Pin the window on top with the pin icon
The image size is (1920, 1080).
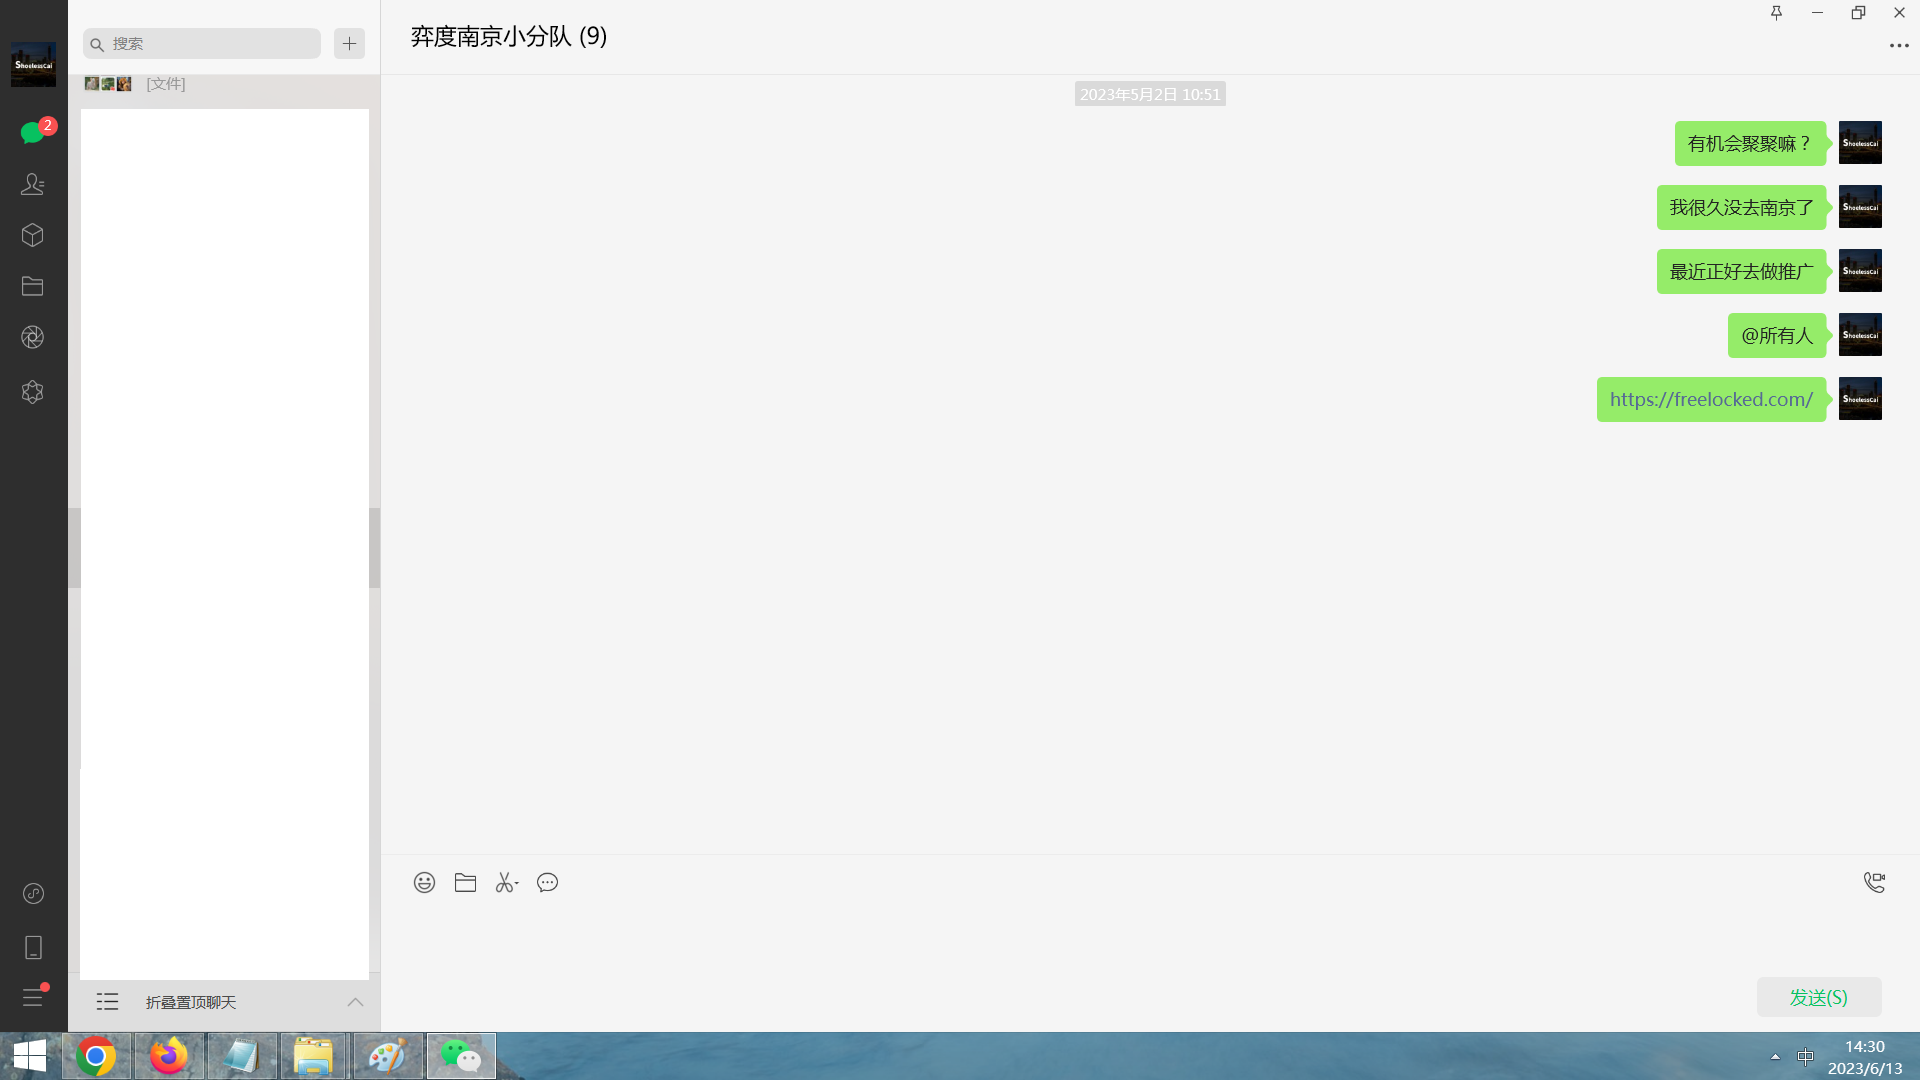pos(1776,13)
